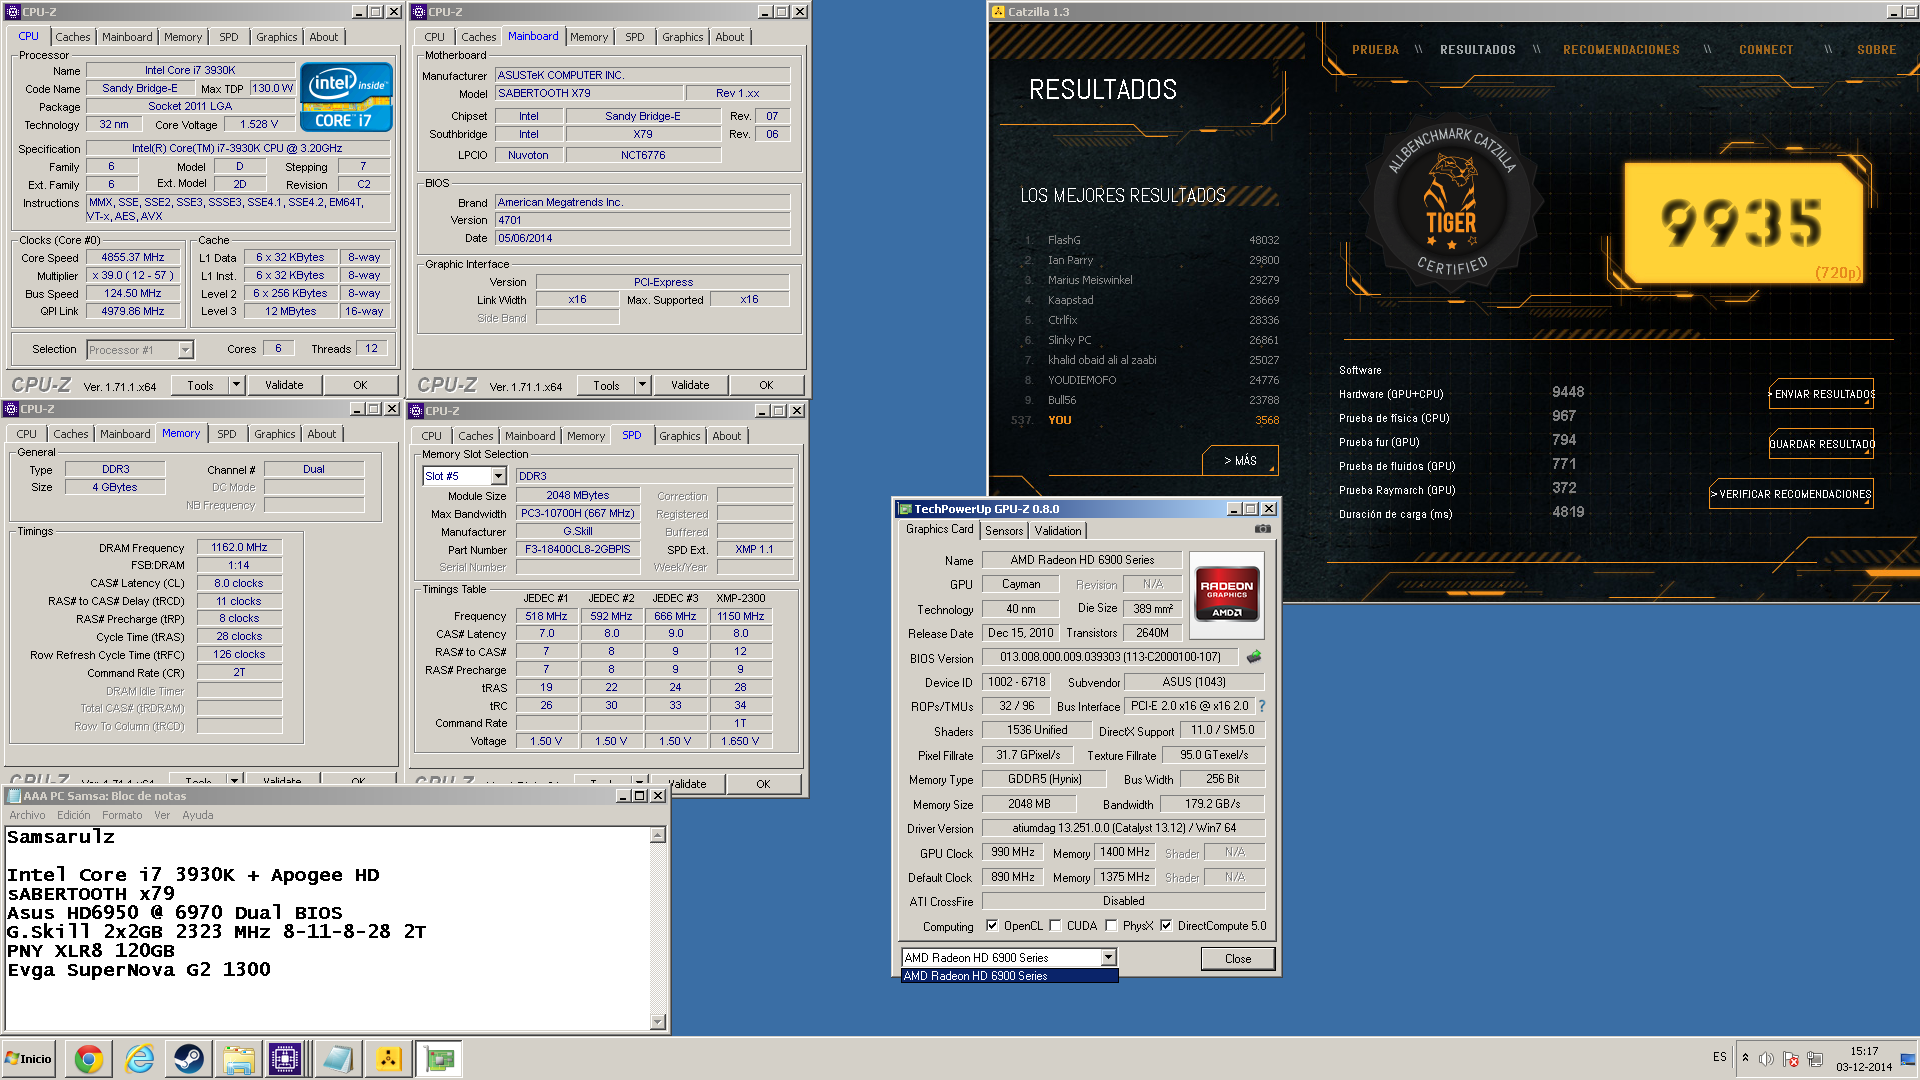Show hidden tray icons with the chevron
The width and height of the screenshot is (1920, 1080).
[x=1745, y=1058]
